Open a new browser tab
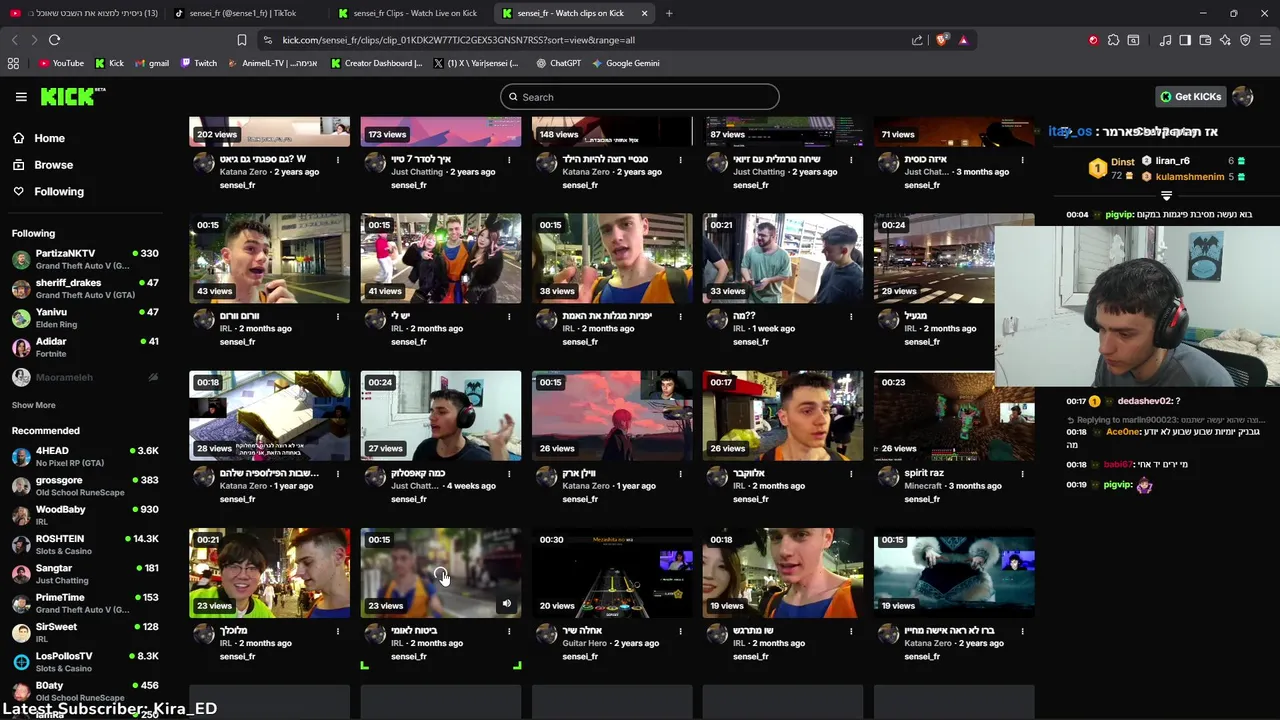1280x720 pixels. click(x=669, y=13)
